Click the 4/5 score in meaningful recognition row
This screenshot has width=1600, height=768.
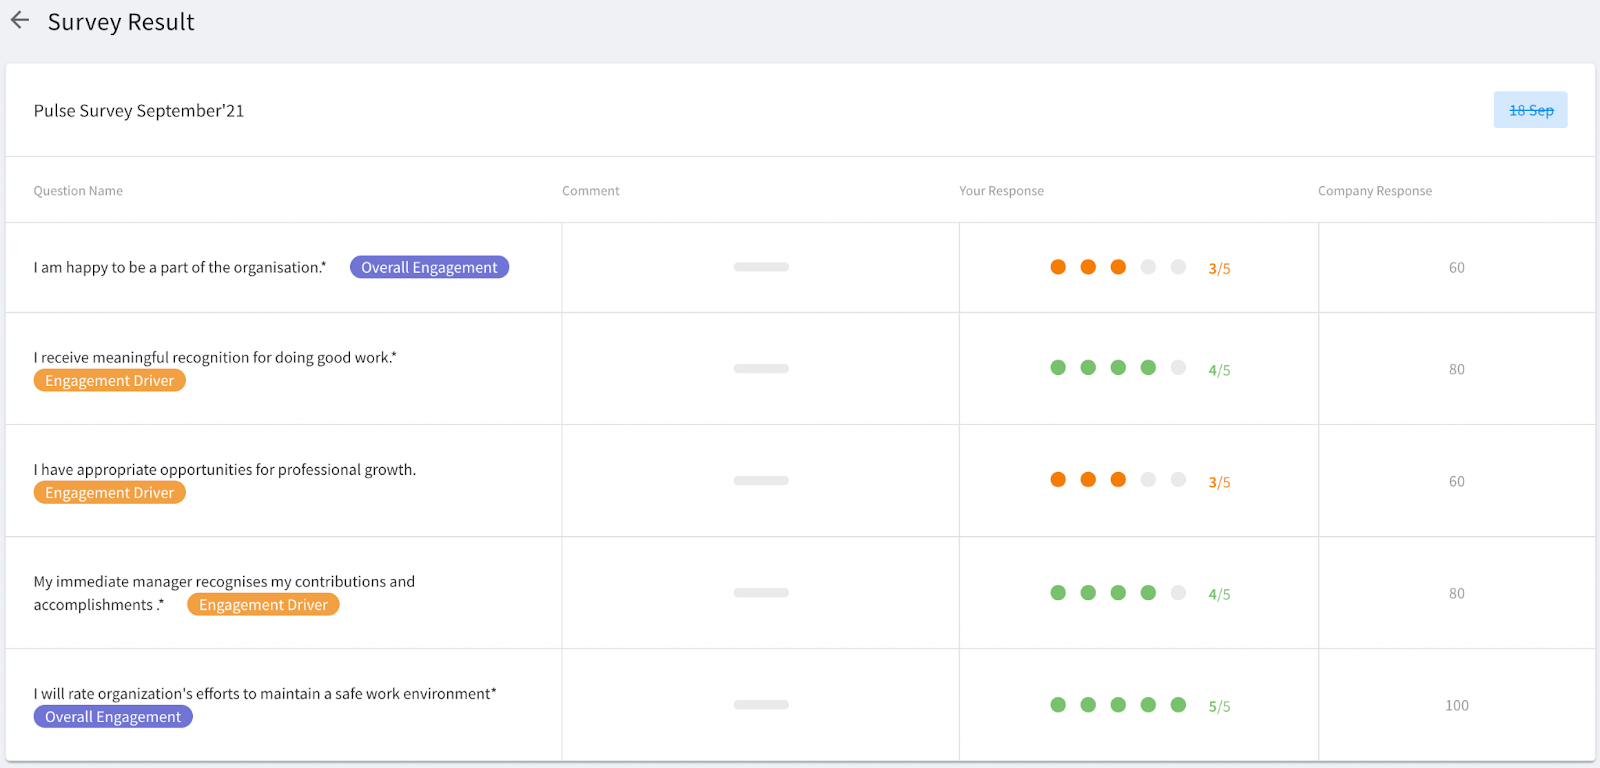click(1219, 370)
